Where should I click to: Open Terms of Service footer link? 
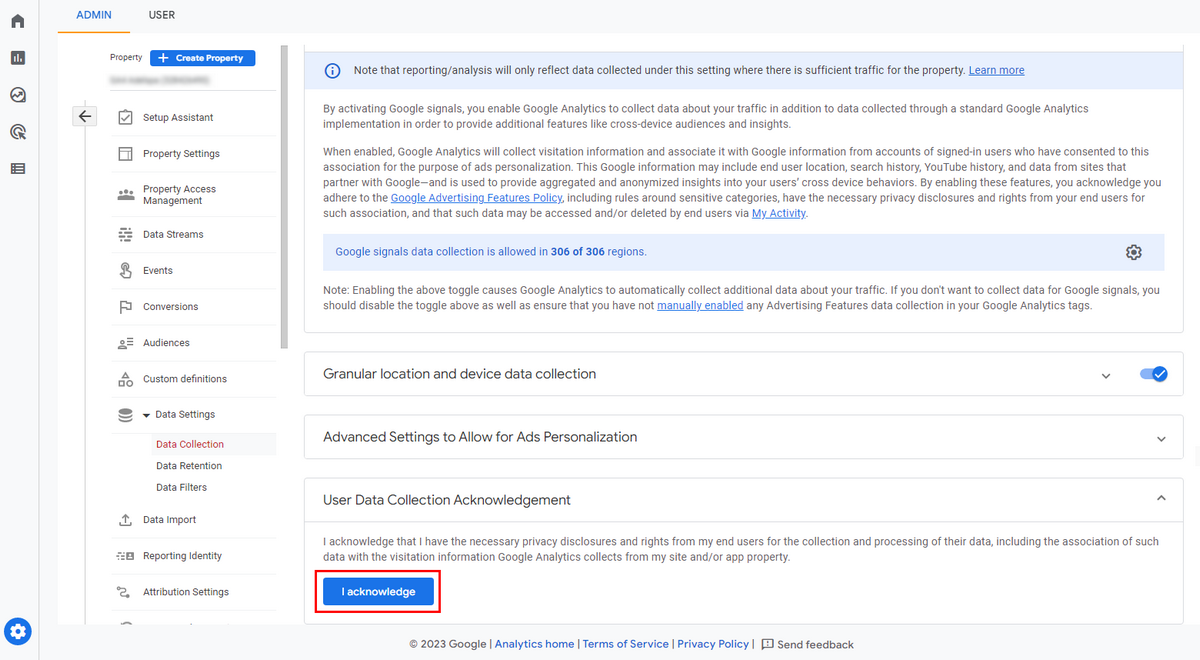tap(626, 644)
